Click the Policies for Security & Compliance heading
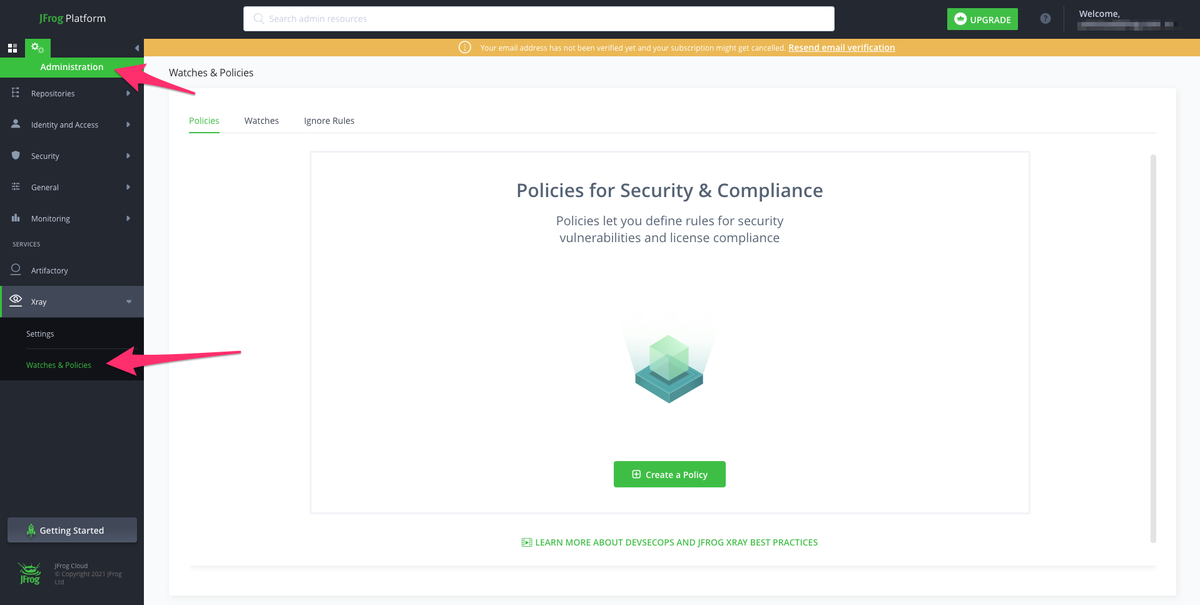This screenshot has height=605, width=1200. (x=670, y=190)
